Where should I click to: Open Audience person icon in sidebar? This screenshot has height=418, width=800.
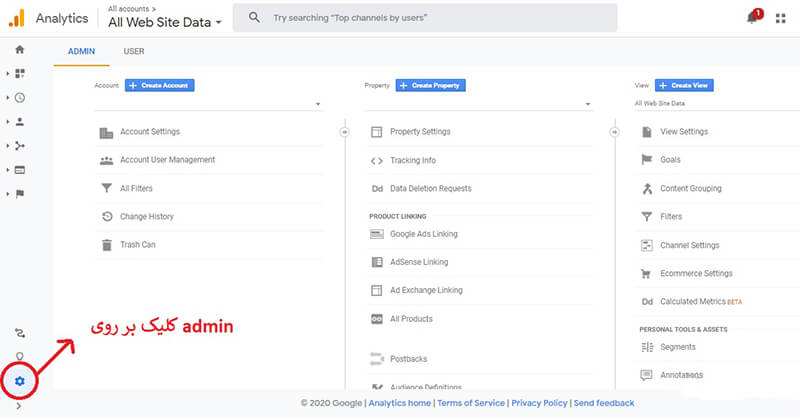(20, 122)
